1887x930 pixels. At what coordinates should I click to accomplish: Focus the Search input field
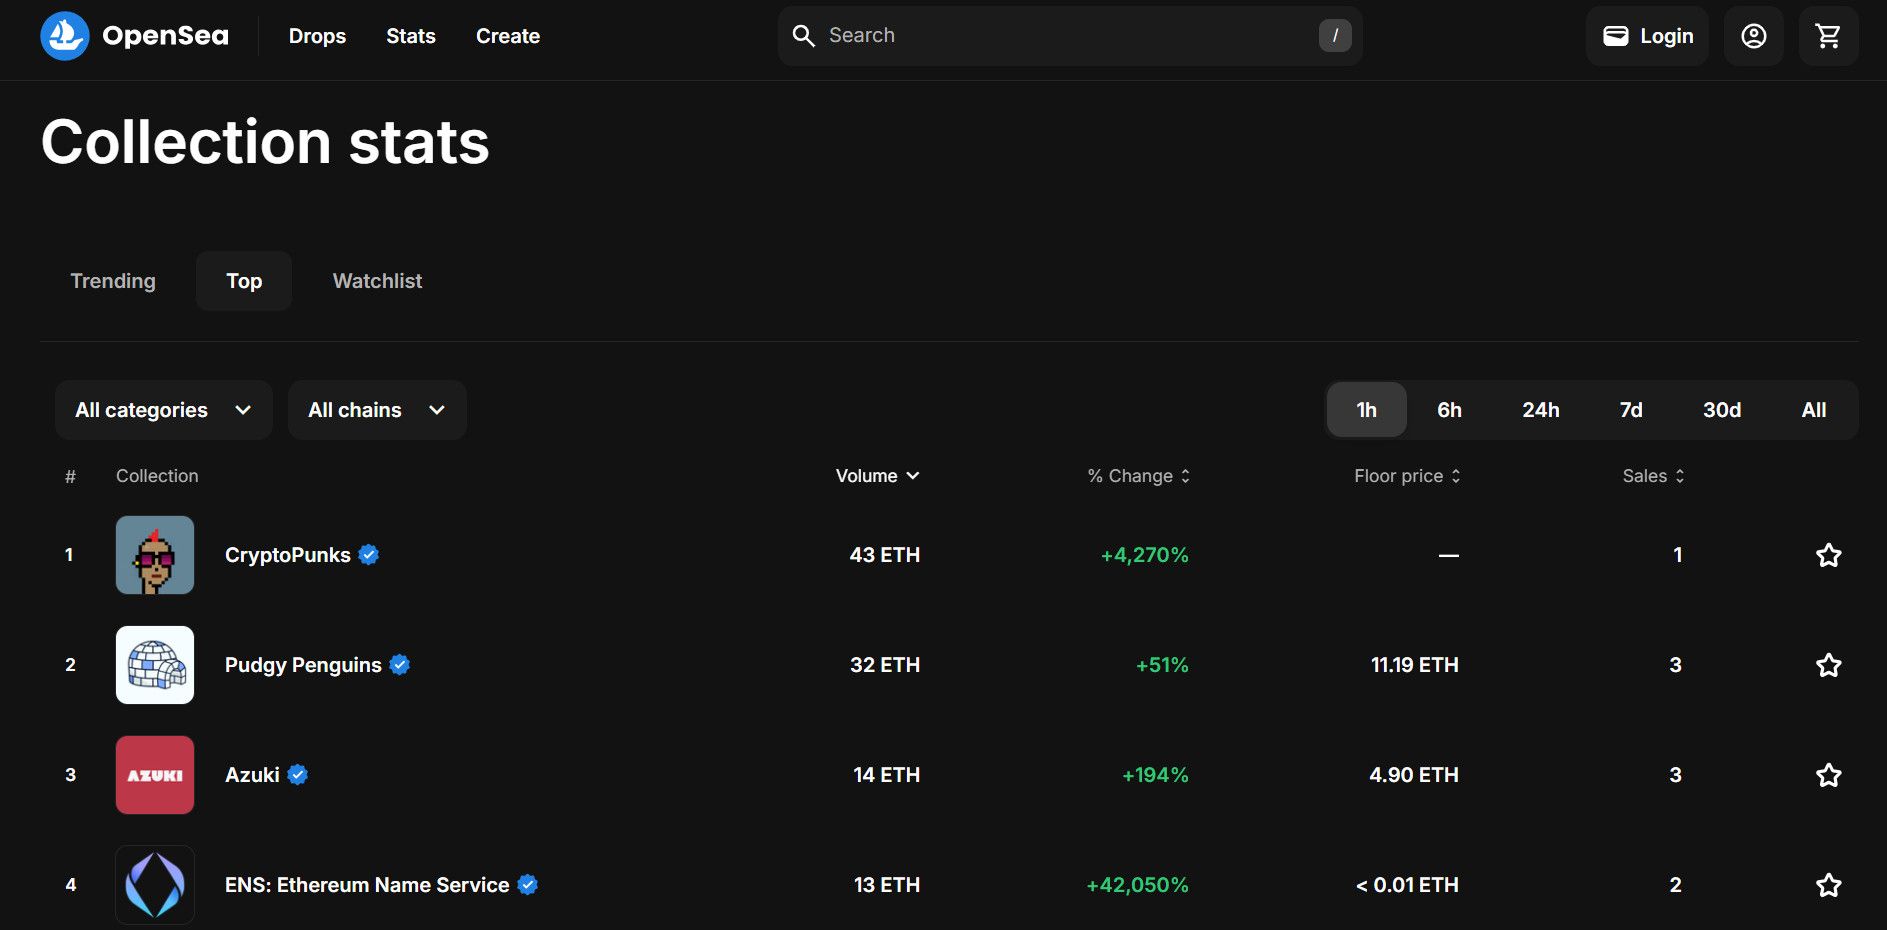pos(1070,36)
